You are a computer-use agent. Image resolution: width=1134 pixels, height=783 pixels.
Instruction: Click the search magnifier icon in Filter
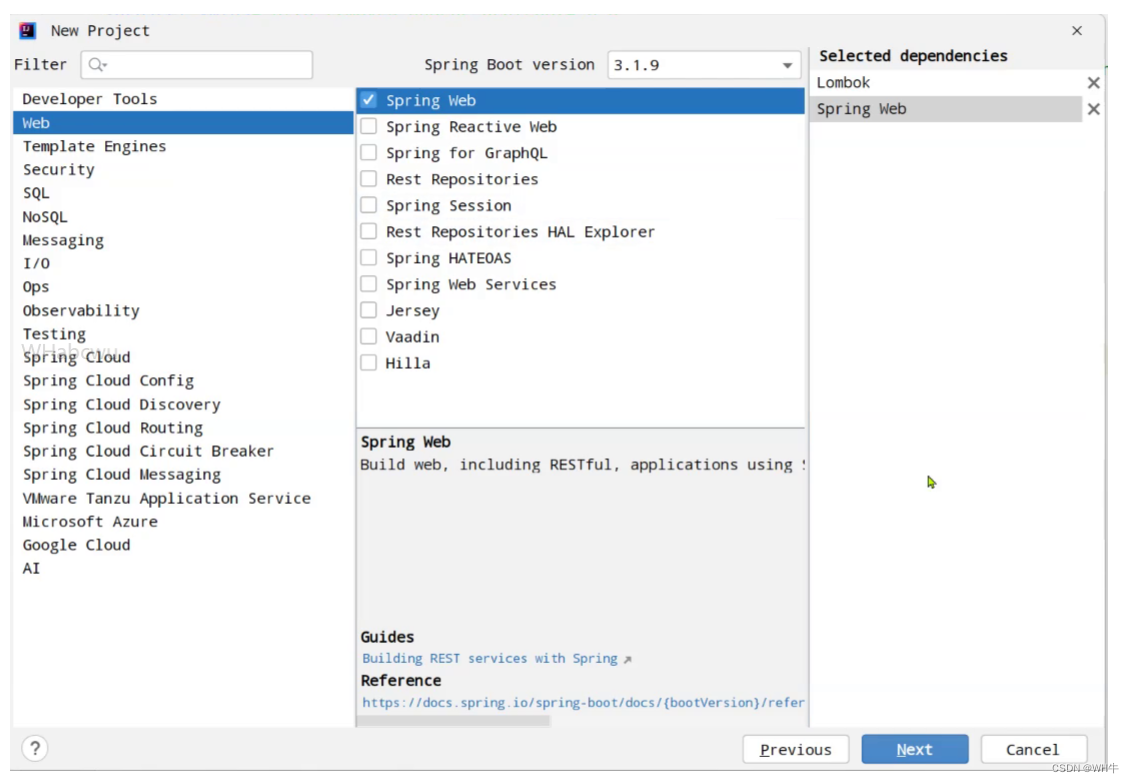(97, 65)
